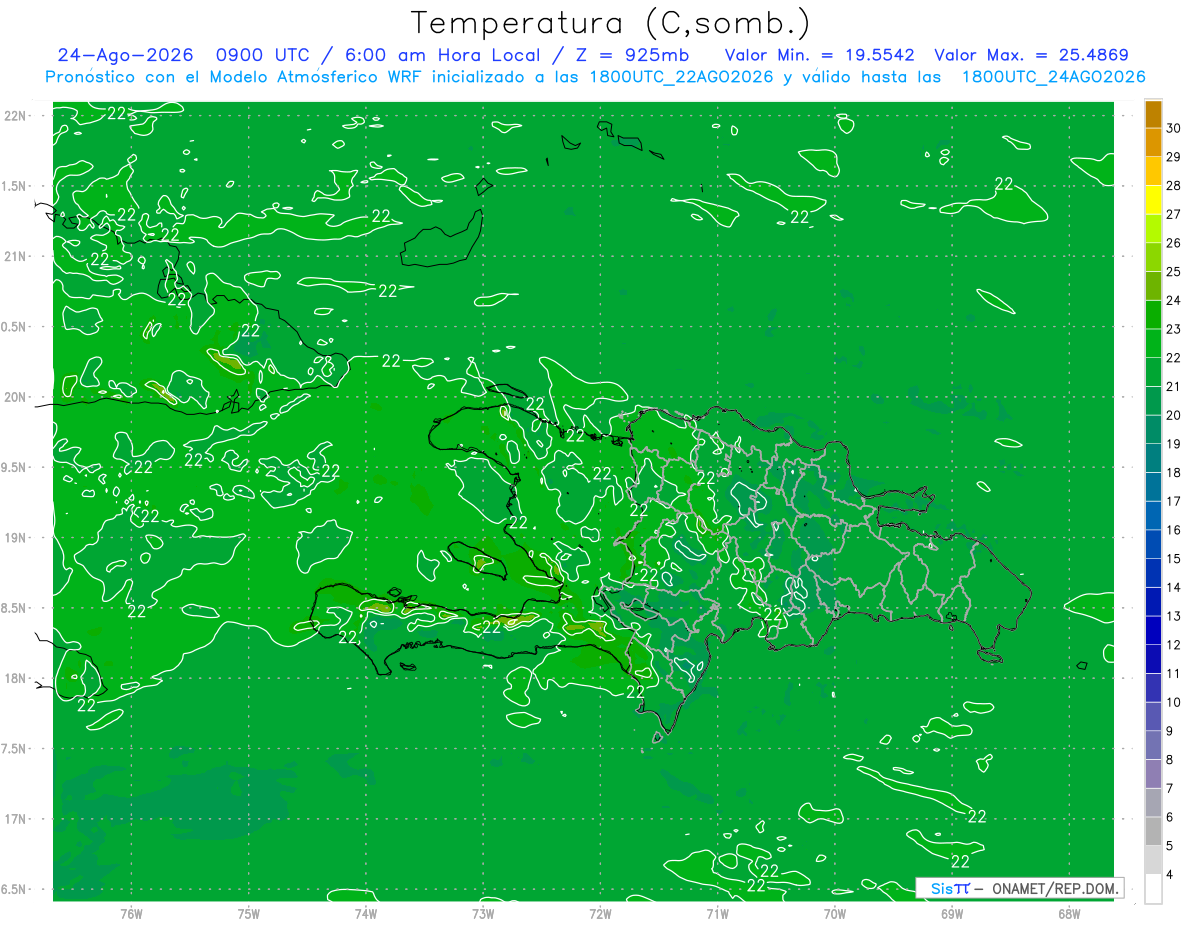The height and width of the screenshot is (927, 1200).
Task: Click the green legend swatch between 22 and 23
Action: coord(1153,343)
